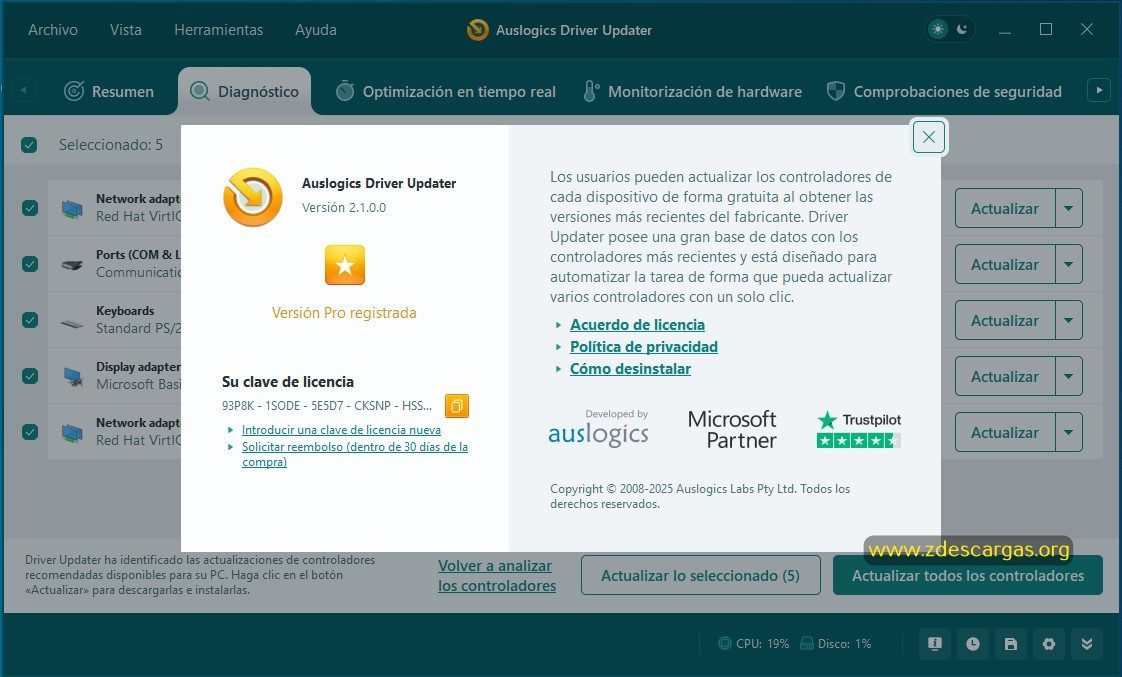Open the Acuerdo de licencia link
Image resolution: width=1122 pixels, height=677 pixels.
coord(637,325)
